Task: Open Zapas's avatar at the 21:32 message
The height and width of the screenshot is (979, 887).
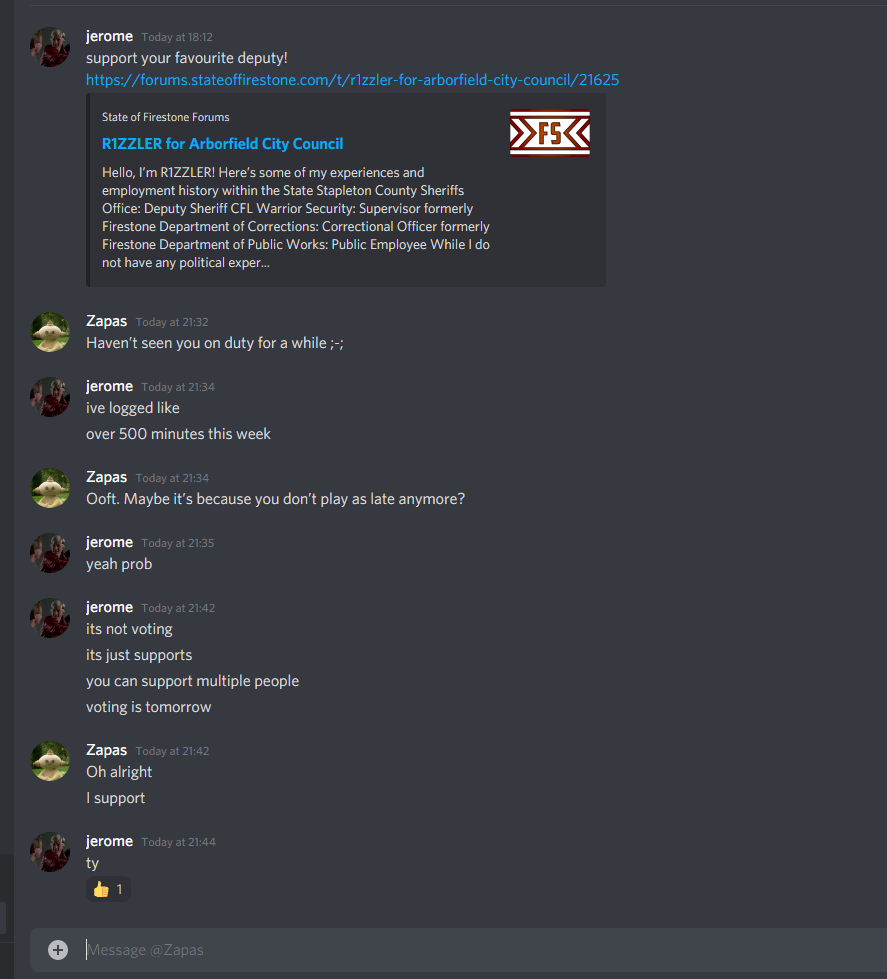Action: pyautogui.click(x=50, y=332)
